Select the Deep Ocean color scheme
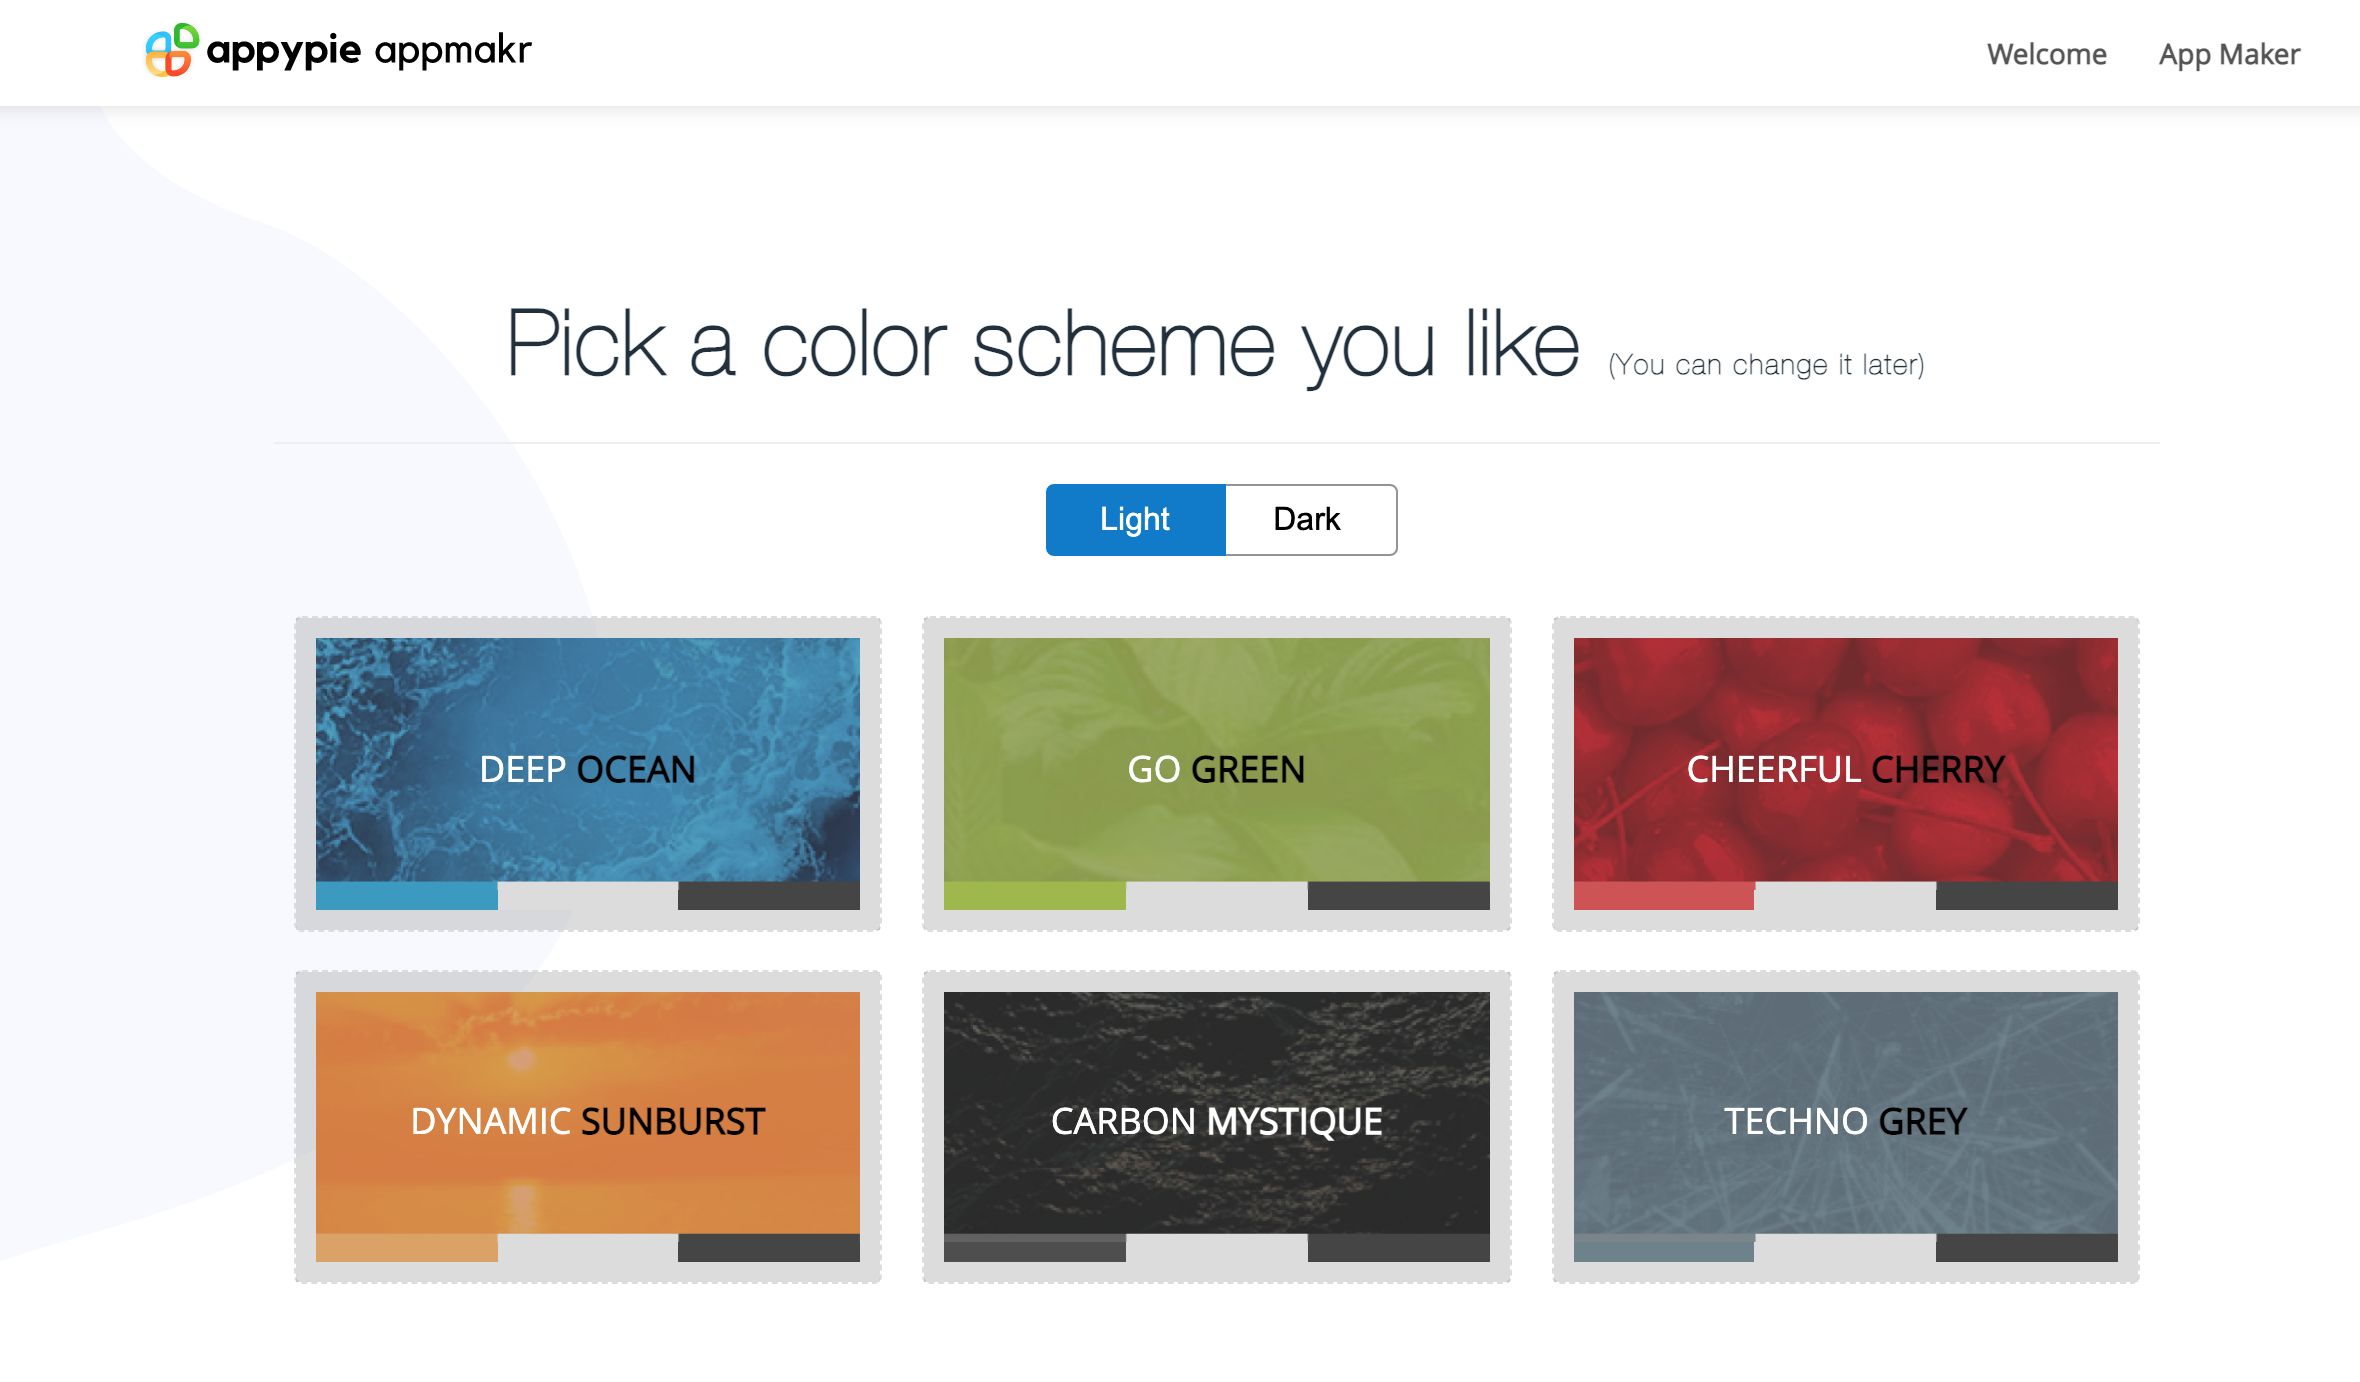Image resolution: width=2360 pixels, height=1382 pixels. tap(587, 760)
